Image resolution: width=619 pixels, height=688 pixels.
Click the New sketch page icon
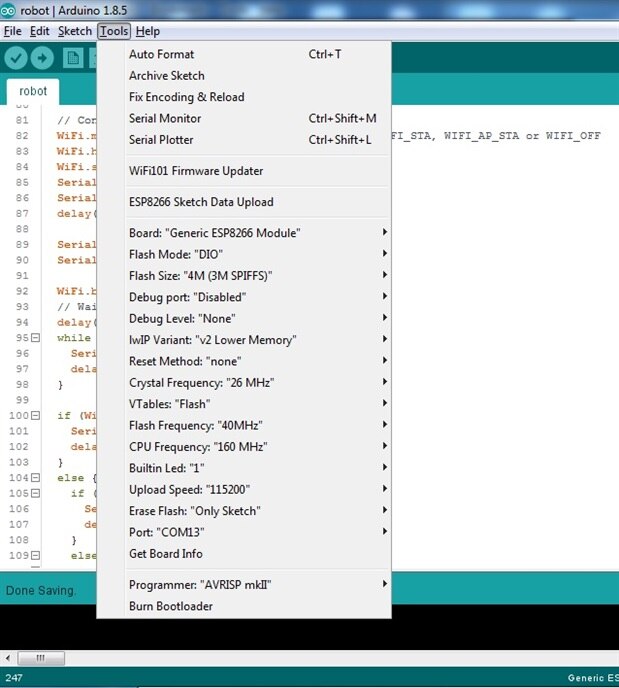[73, 58]
